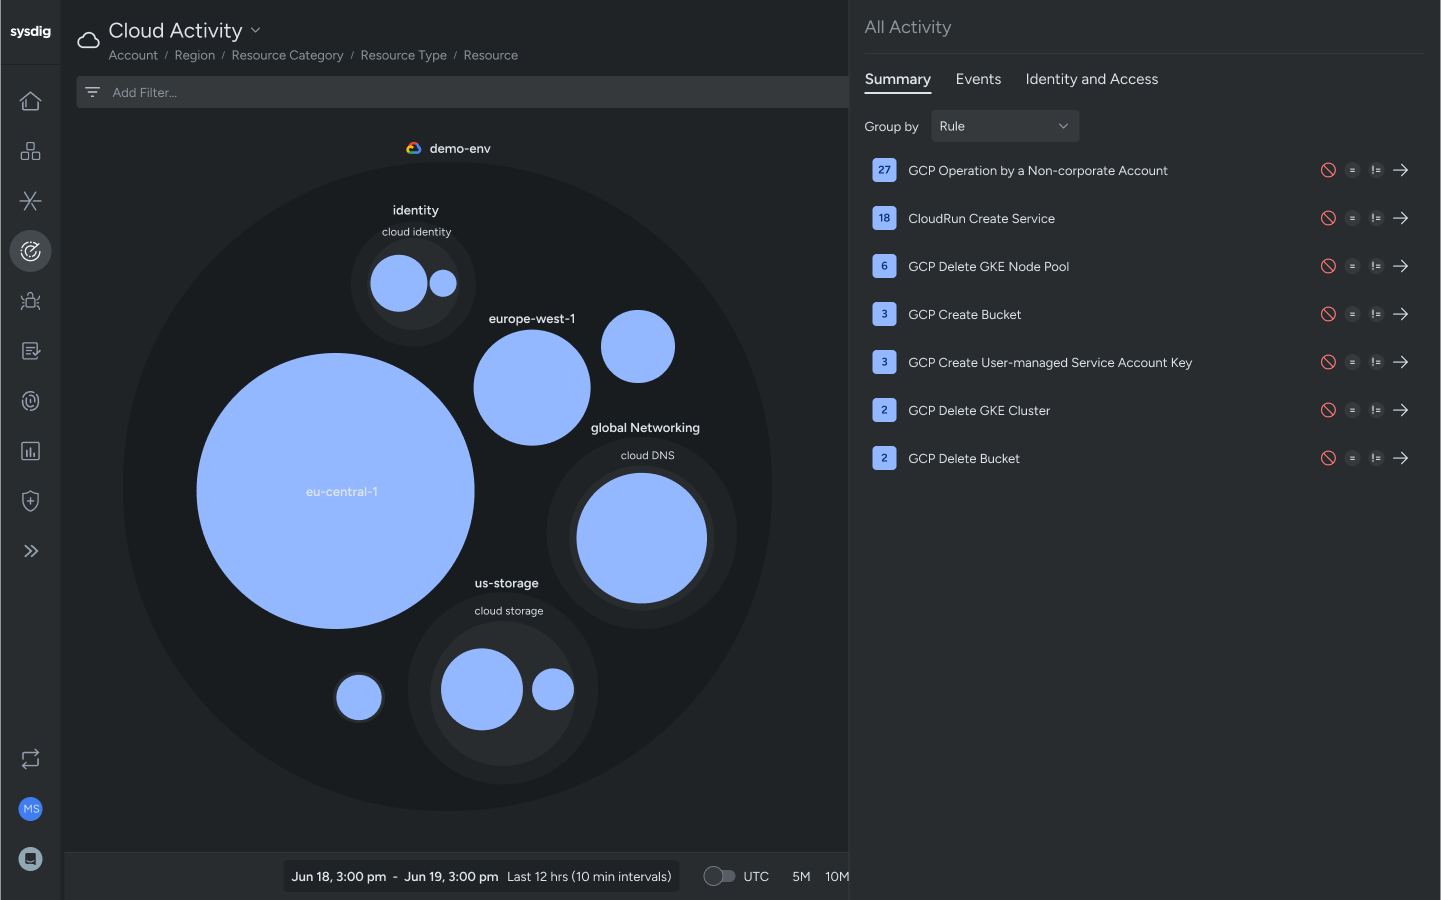The image size is (1441, 900).
Task: Disable the CloudRun Create Service rule
Action: tap(1328, 218)
